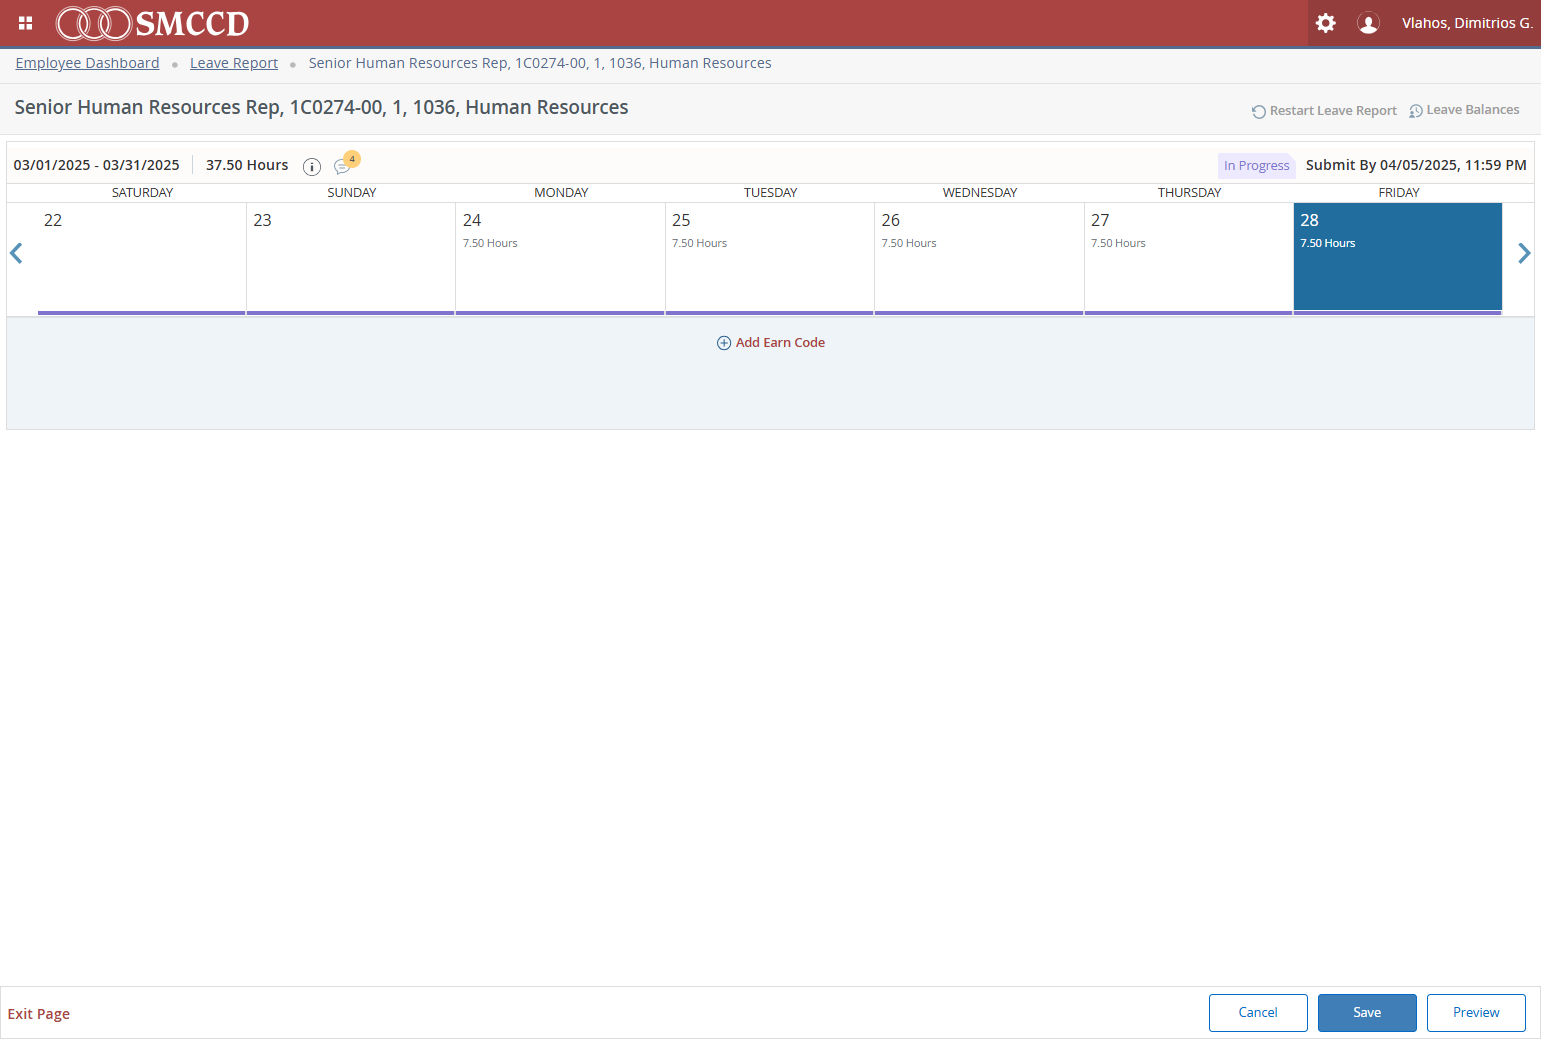Go to previous week with left chevron
The image size is (1541, 1039).
click(16, 254)
